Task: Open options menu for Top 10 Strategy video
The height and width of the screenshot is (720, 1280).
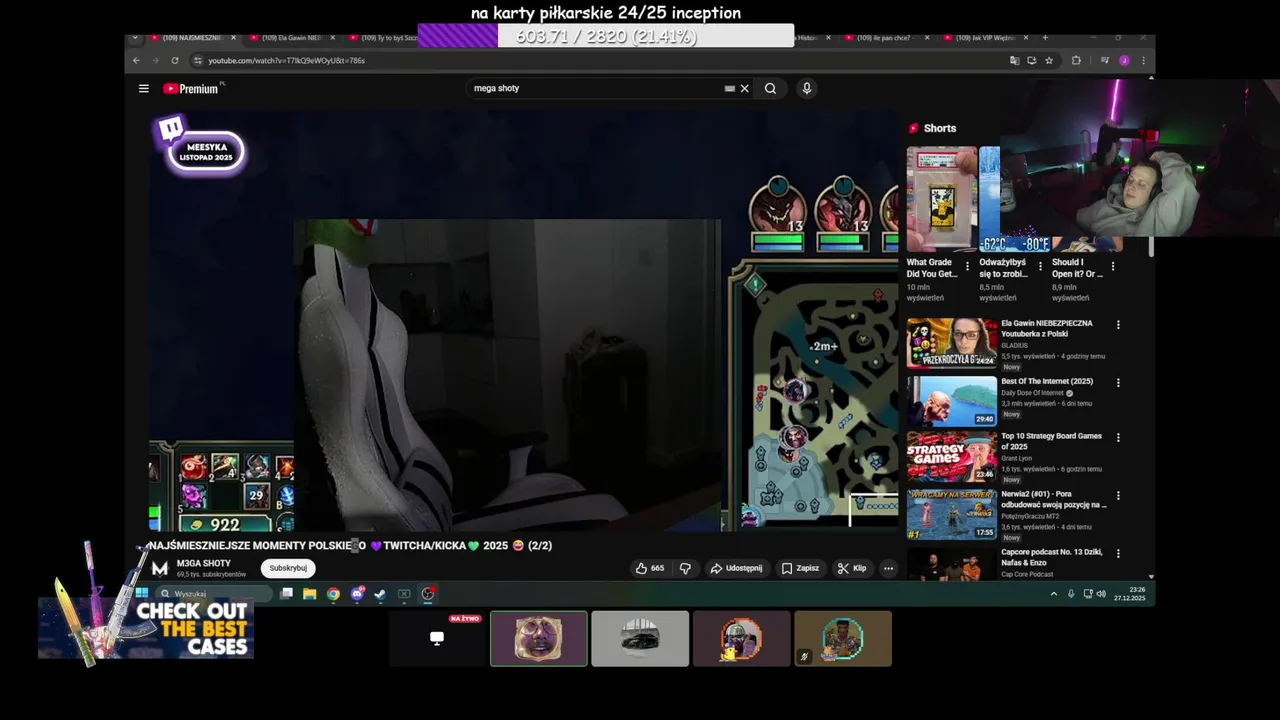Action: pos(1118,438)
